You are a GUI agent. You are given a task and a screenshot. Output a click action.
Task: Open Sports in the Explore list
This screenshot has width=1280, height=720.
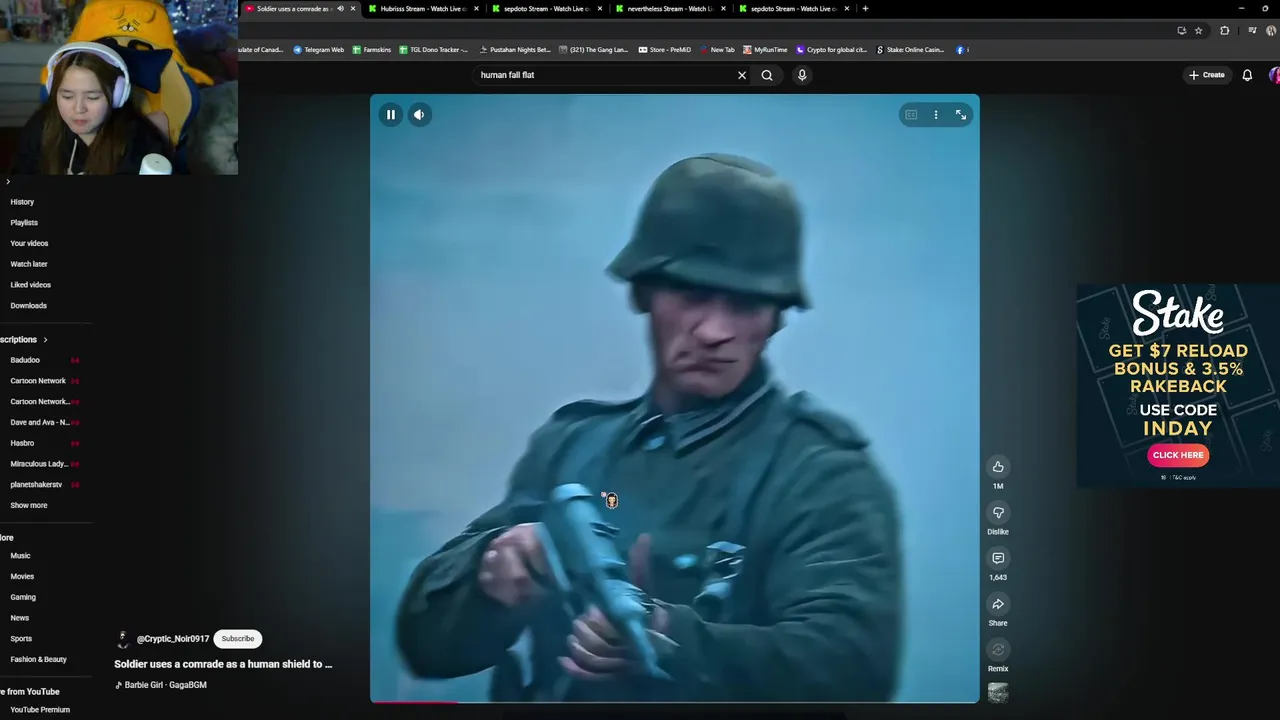[x=21, y=639]
